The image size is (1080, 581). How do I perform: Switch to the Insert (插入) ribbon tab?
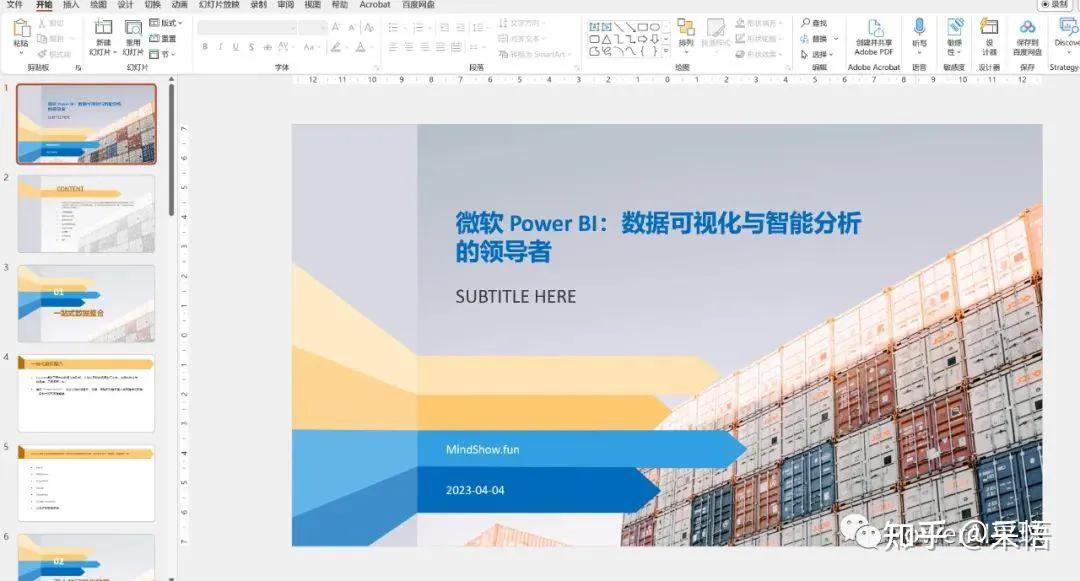[x=70, y=6]
